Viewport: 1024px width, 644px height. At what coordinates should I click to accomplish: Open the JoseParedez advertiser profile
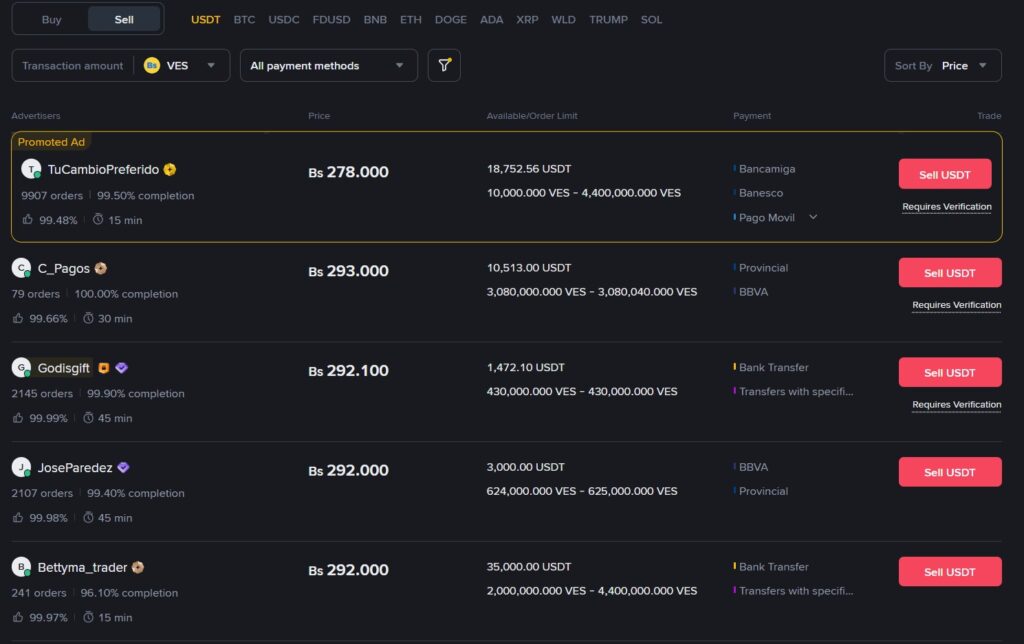point(75,468)
